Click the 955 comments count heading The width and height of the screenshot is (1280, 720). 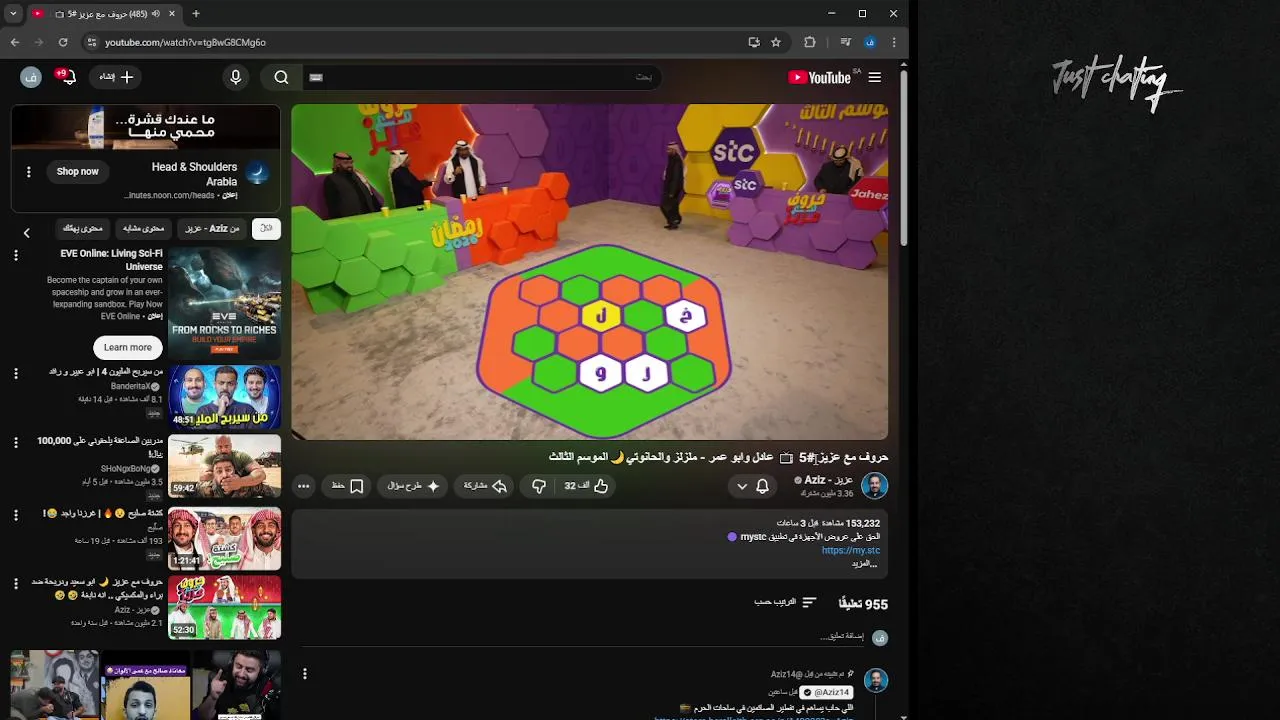863,604
